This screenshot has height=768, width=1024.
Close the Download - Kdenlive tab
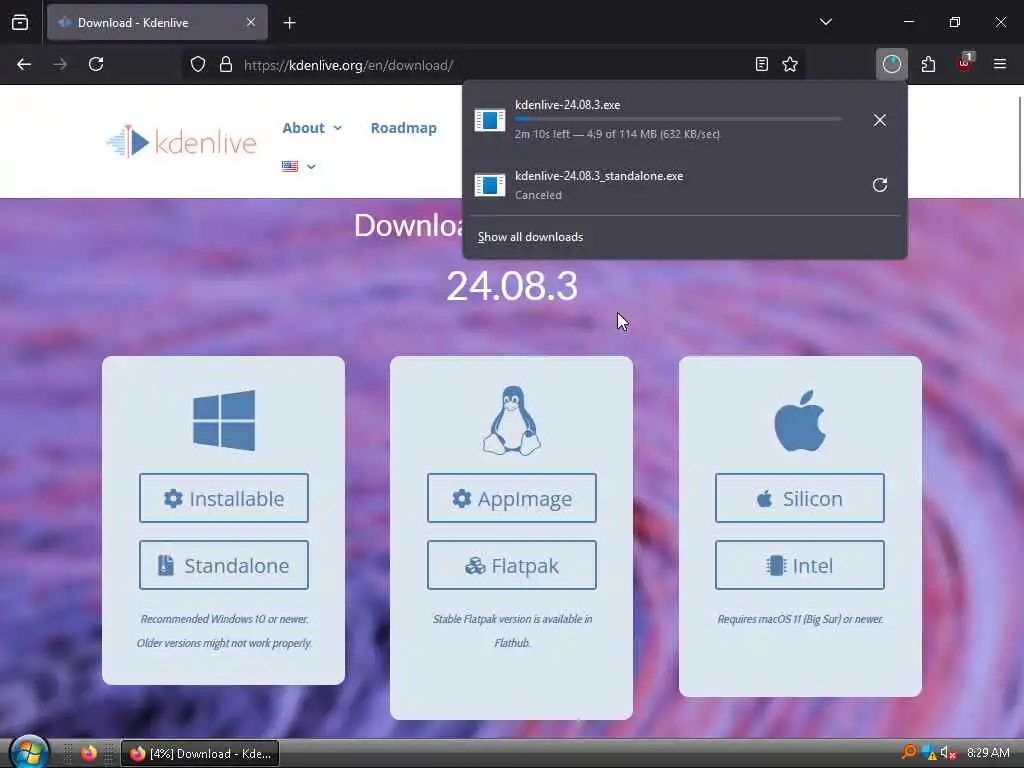click(251, 22)
